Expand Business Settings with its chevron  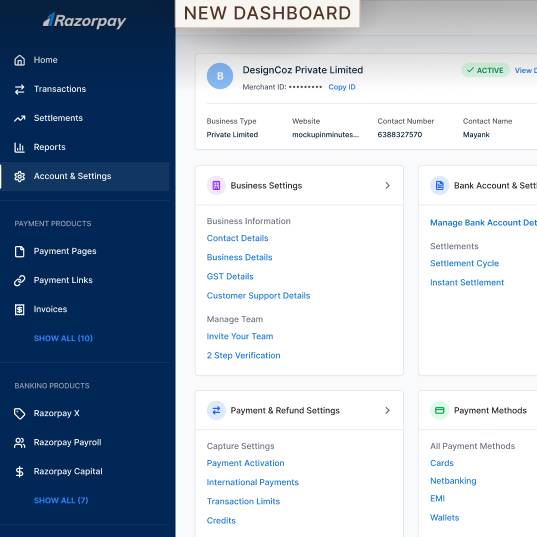(387, 185)
